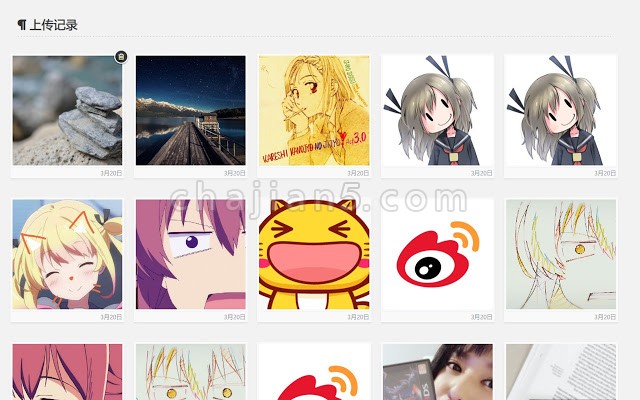Screen dimensions: 640x400
Task: Open the stacked stones photo thumbnail
Action: [67, 111]
